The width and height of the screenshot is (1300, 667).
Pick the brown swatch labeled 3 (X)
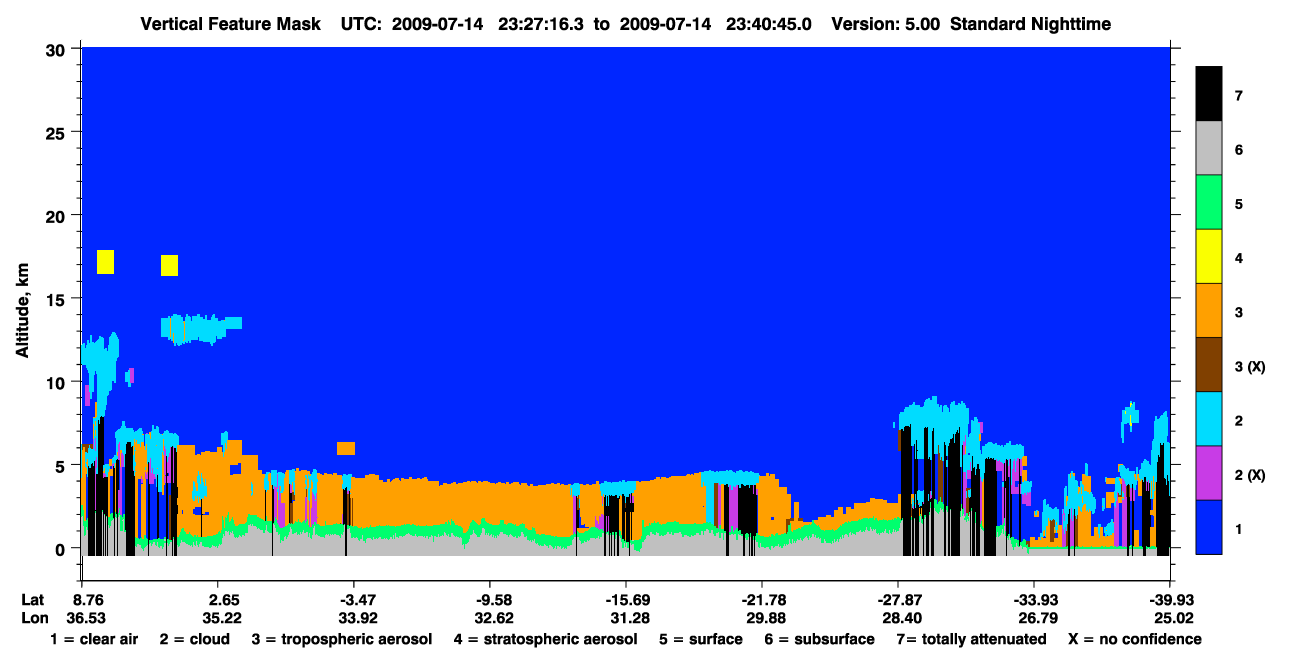click(1209, 364)
